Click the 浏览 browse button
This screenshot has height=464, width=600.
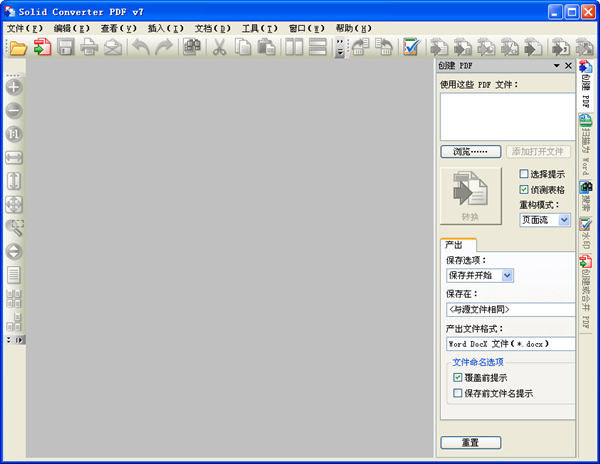coord(470,152)
